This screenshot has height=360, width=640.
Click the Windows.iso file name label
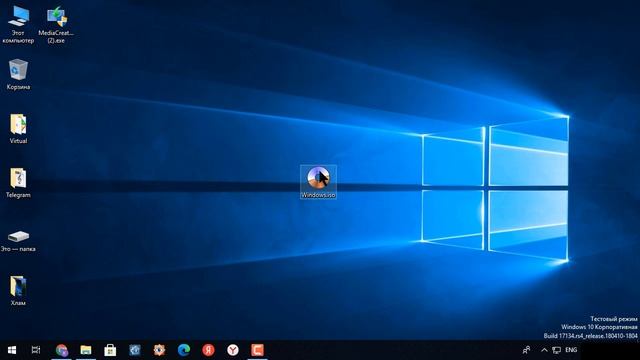pos(318,195)
